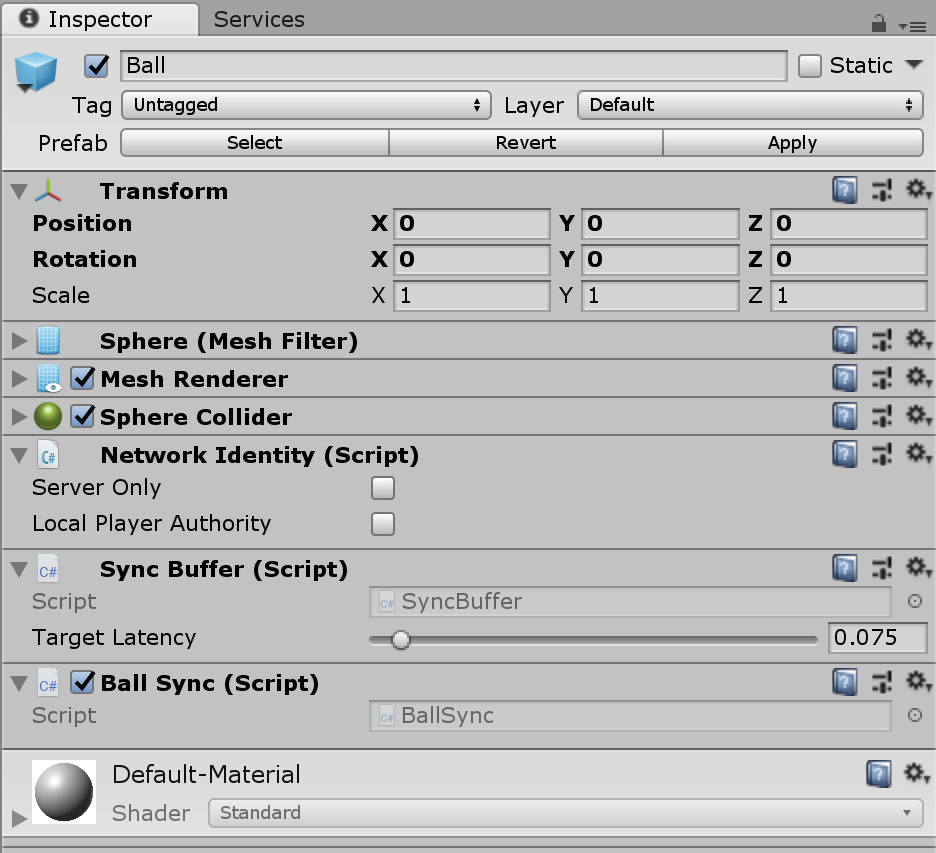Click the Inspector lock icon
The height and width of the screenshot is (853, 936).
878,22
